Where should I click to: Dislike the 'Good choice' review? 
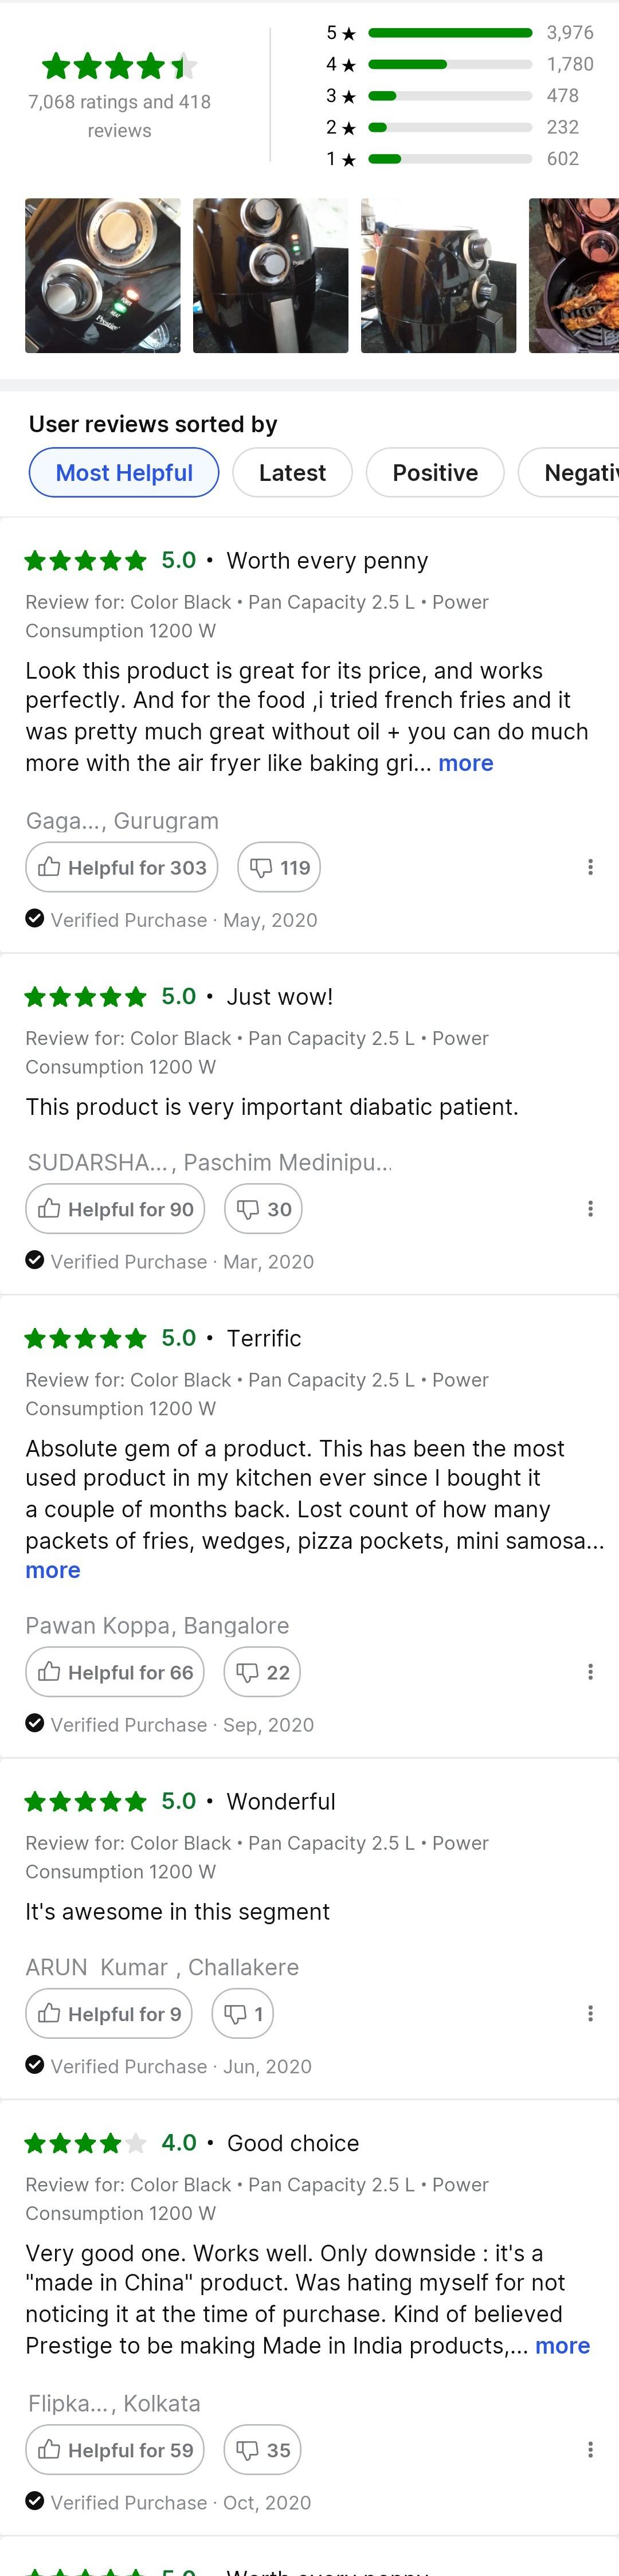tap(262, 2449)
